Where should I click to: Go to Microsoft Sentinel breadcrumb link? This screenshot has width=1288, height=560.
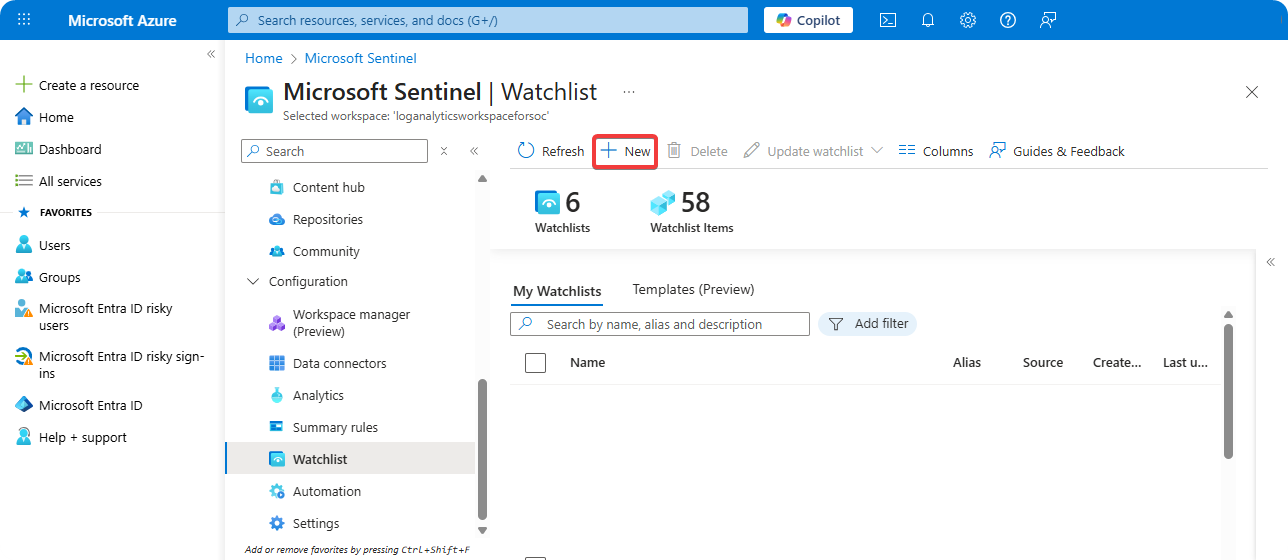(360, 58)
